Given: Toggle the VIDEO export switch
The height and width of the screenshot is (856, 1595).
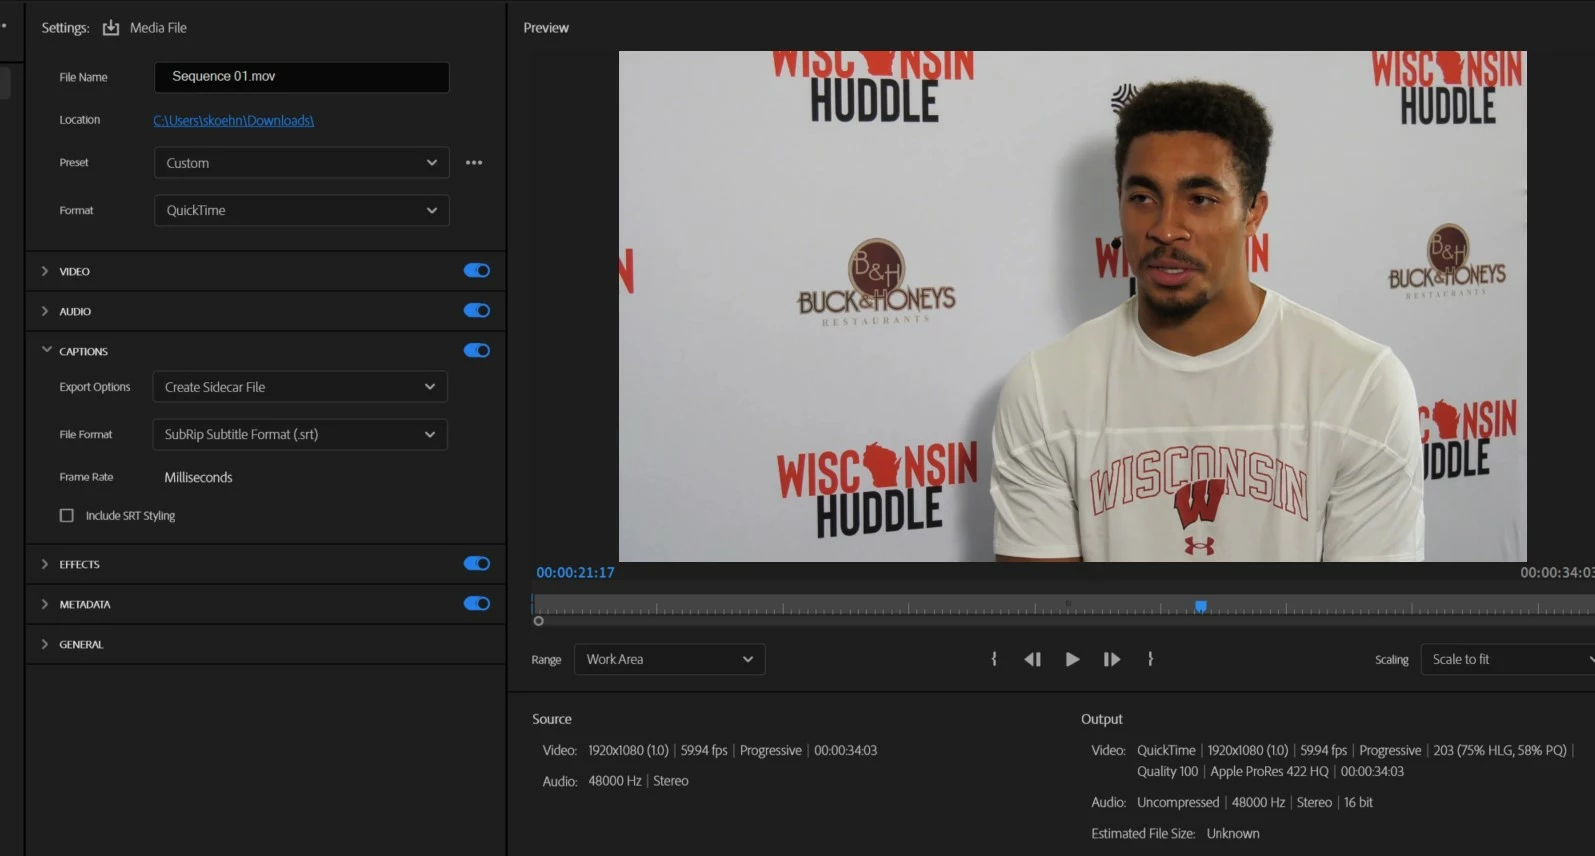Looking at the screenshot, I should [477, 270].
